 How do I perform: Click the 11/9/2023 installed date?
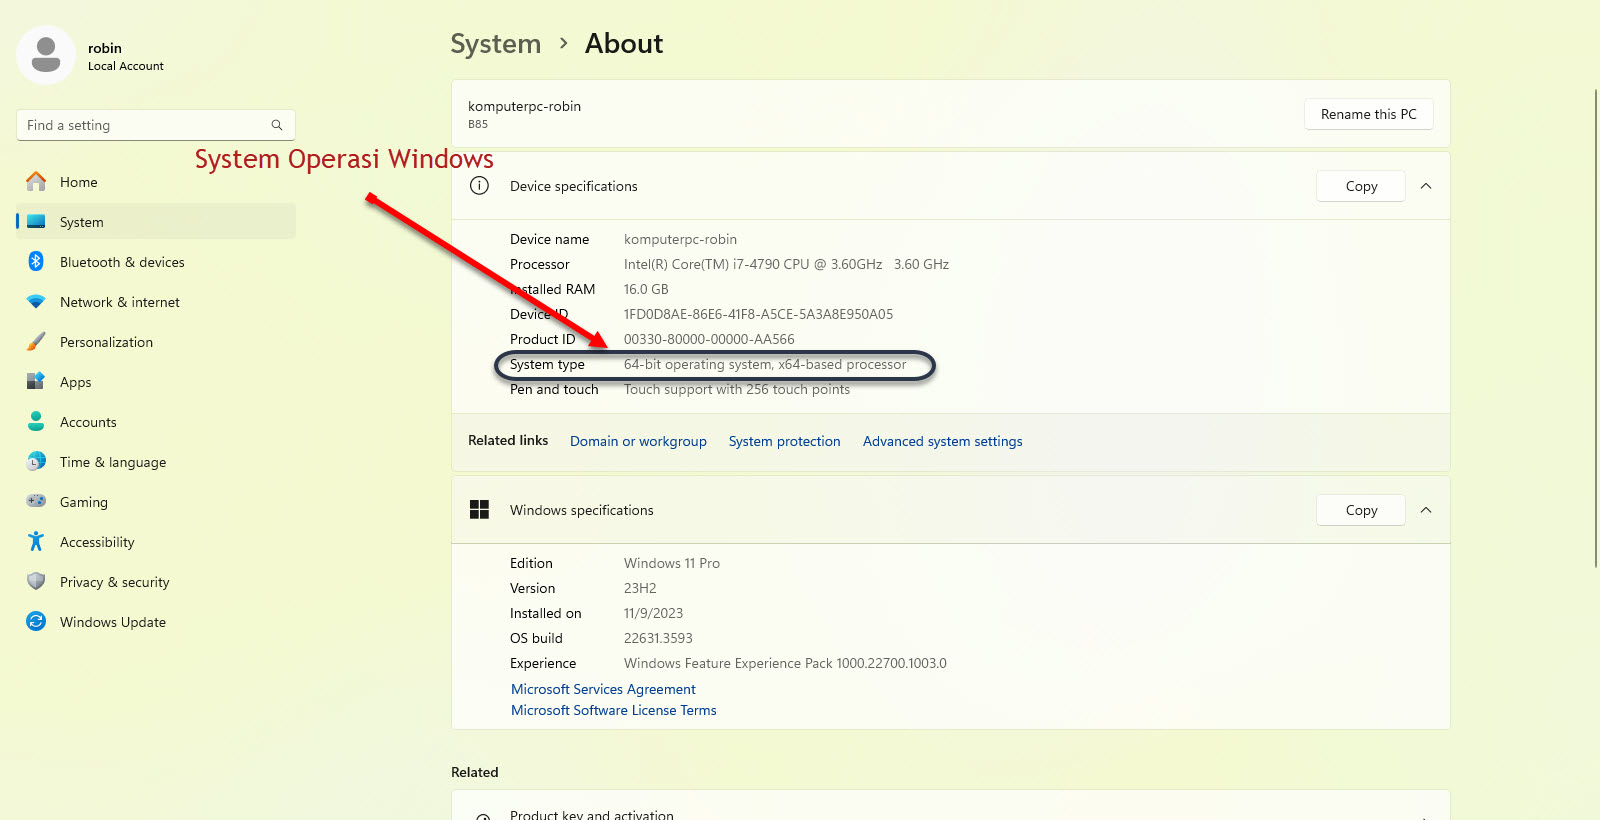click(653, 613)
